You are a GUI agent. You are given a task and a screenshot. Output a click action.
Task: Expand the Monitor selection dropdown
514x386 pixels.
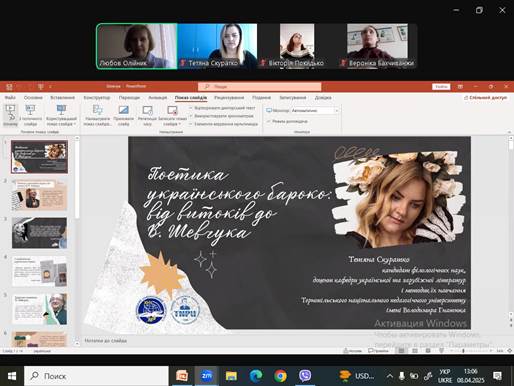(x=315, y=110)
